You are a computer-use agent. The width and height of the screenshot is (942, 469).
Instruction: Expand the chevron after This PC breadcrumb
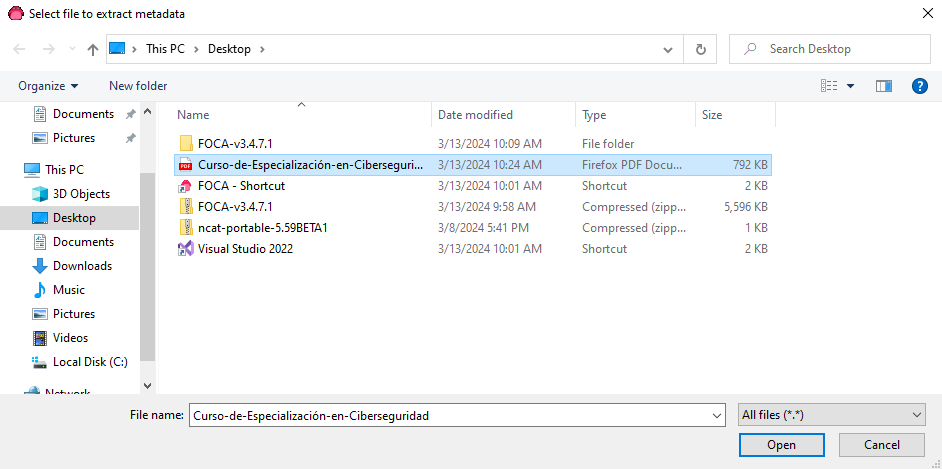196,49
